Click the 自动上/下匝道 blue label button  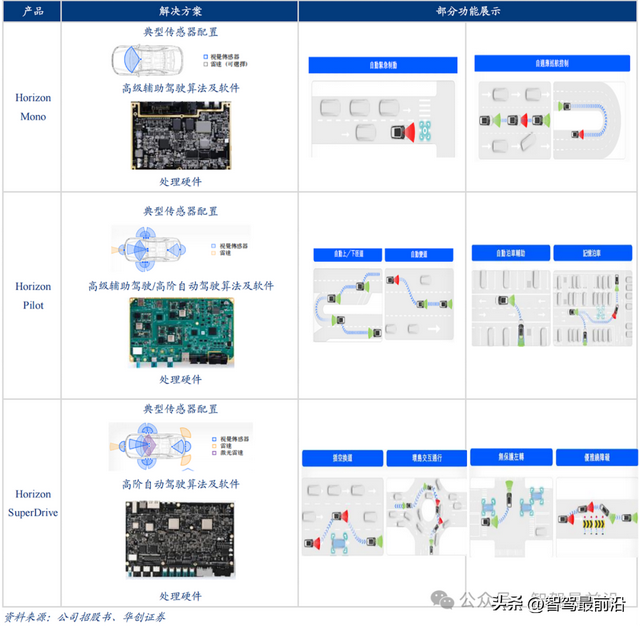point(348,254)
